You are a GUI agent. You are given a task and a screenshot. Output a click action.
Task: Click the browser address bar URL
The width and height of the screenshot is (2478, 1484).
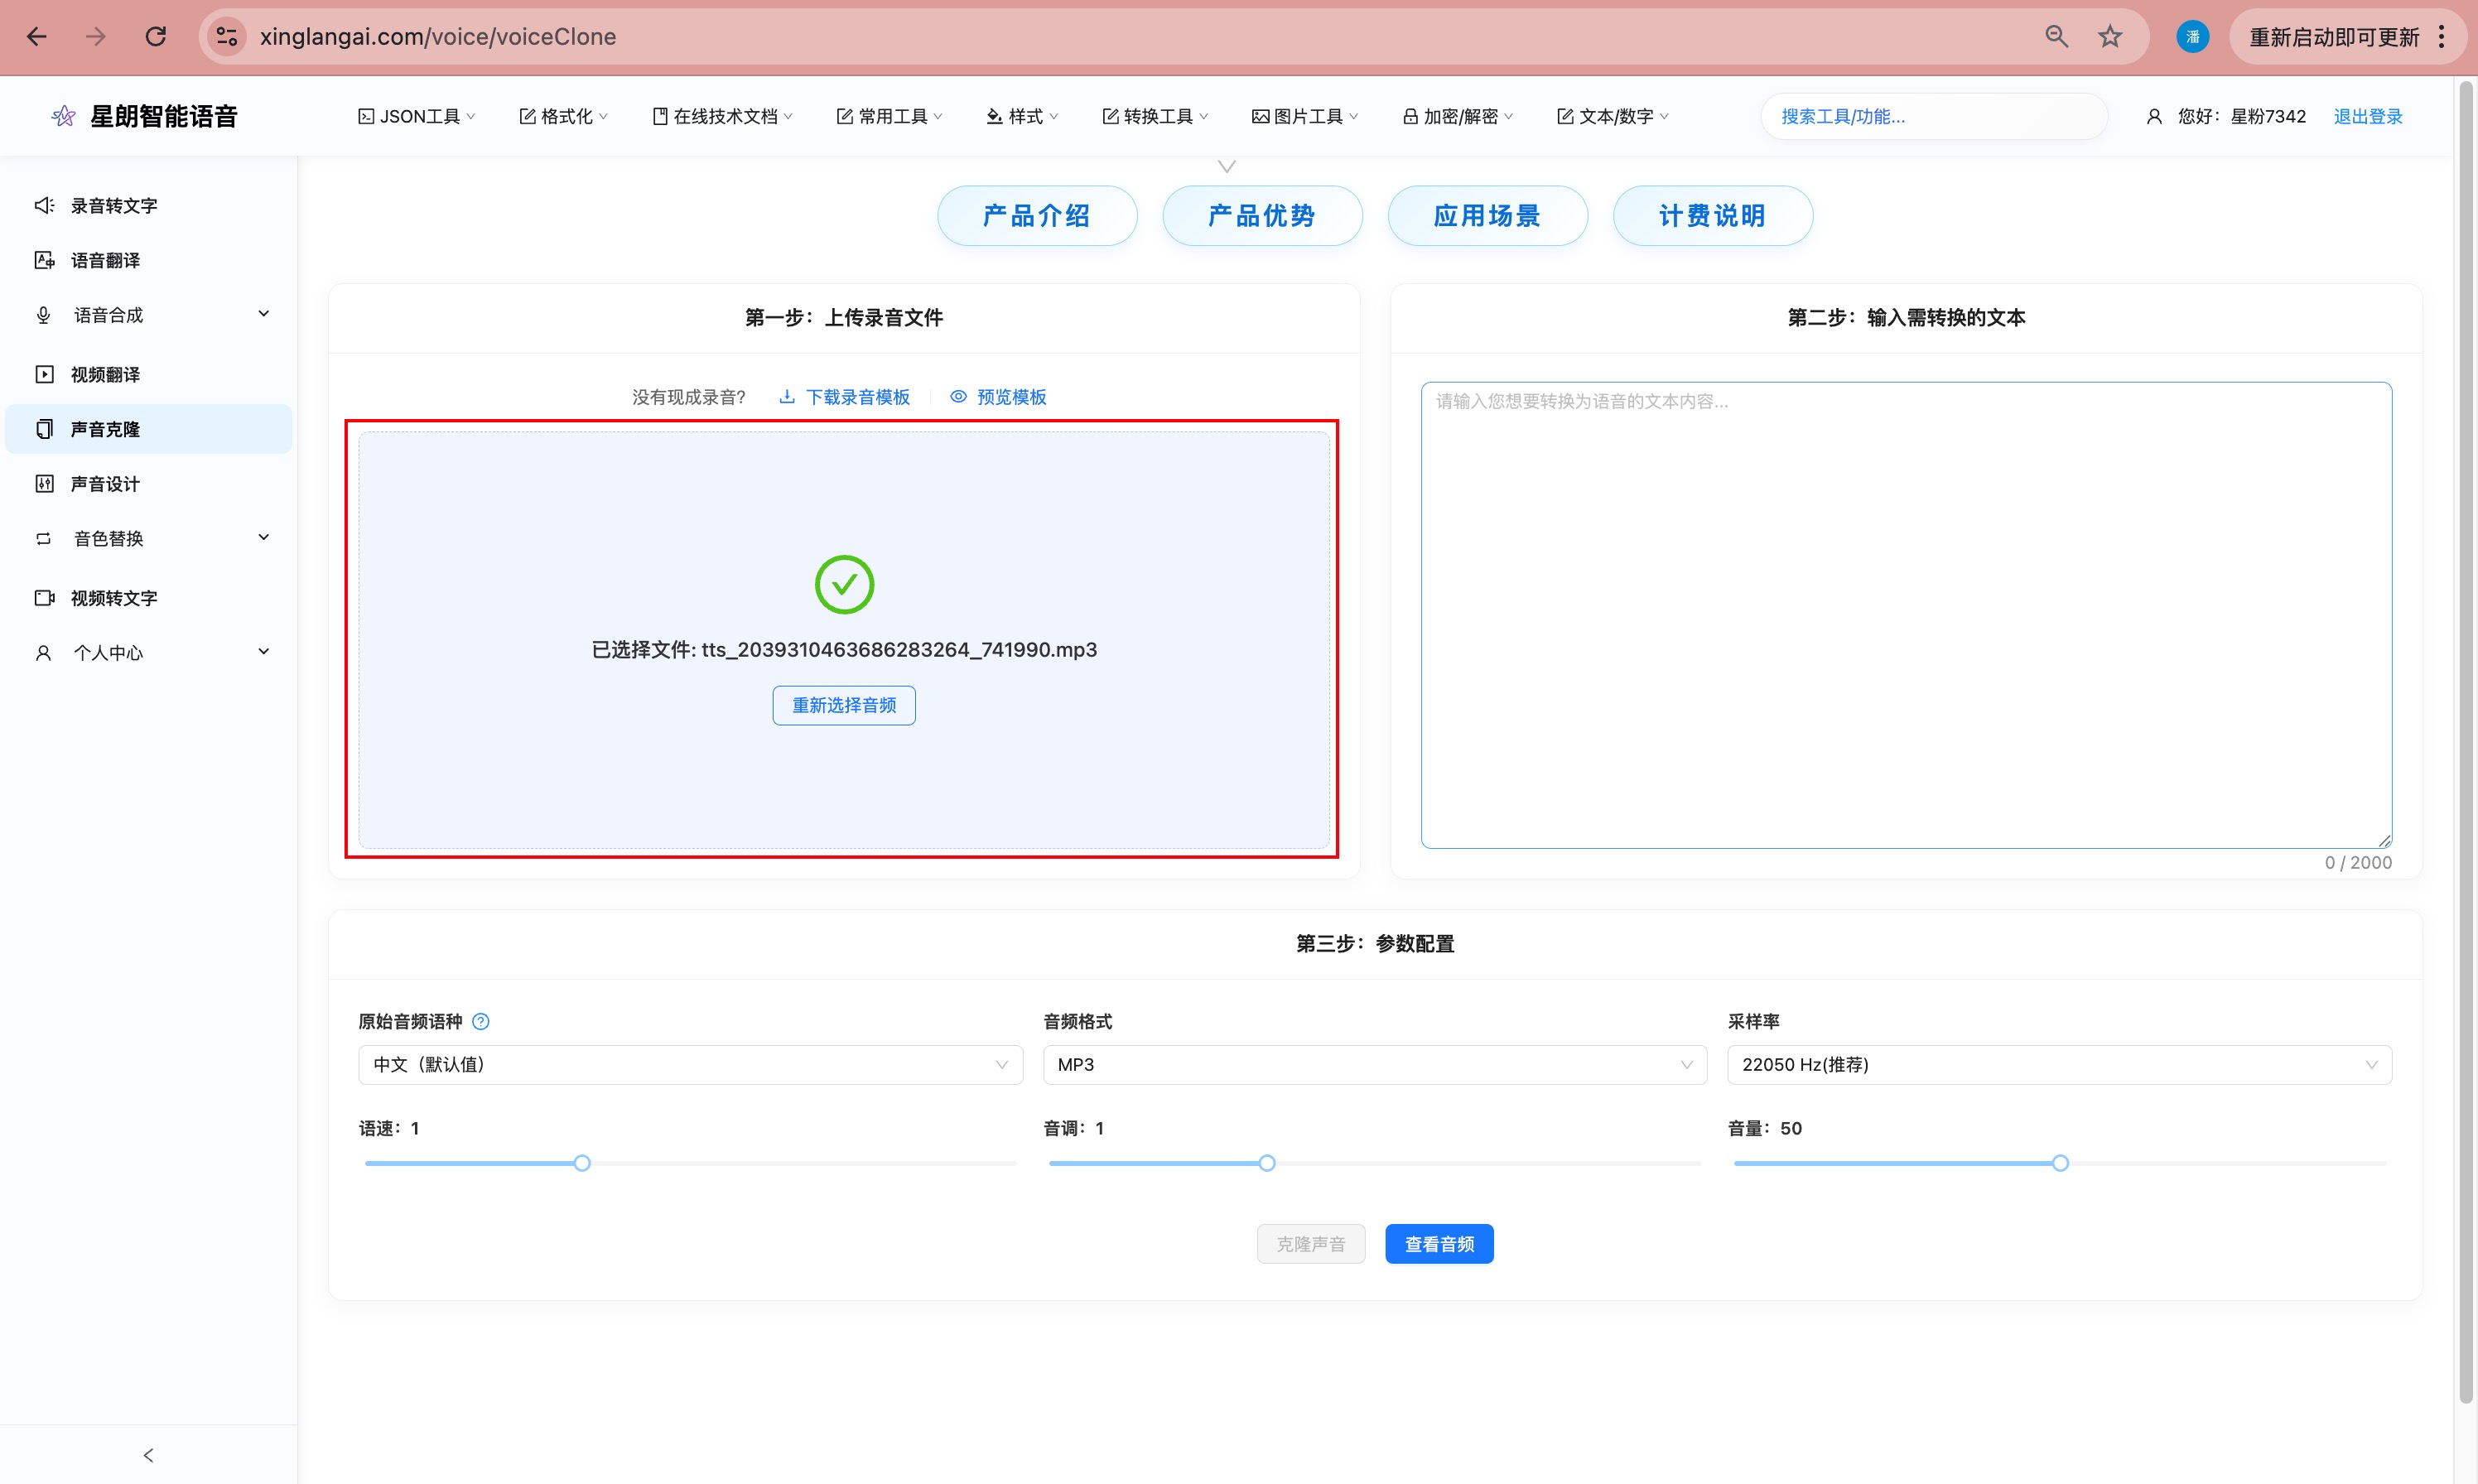[438, 37]
